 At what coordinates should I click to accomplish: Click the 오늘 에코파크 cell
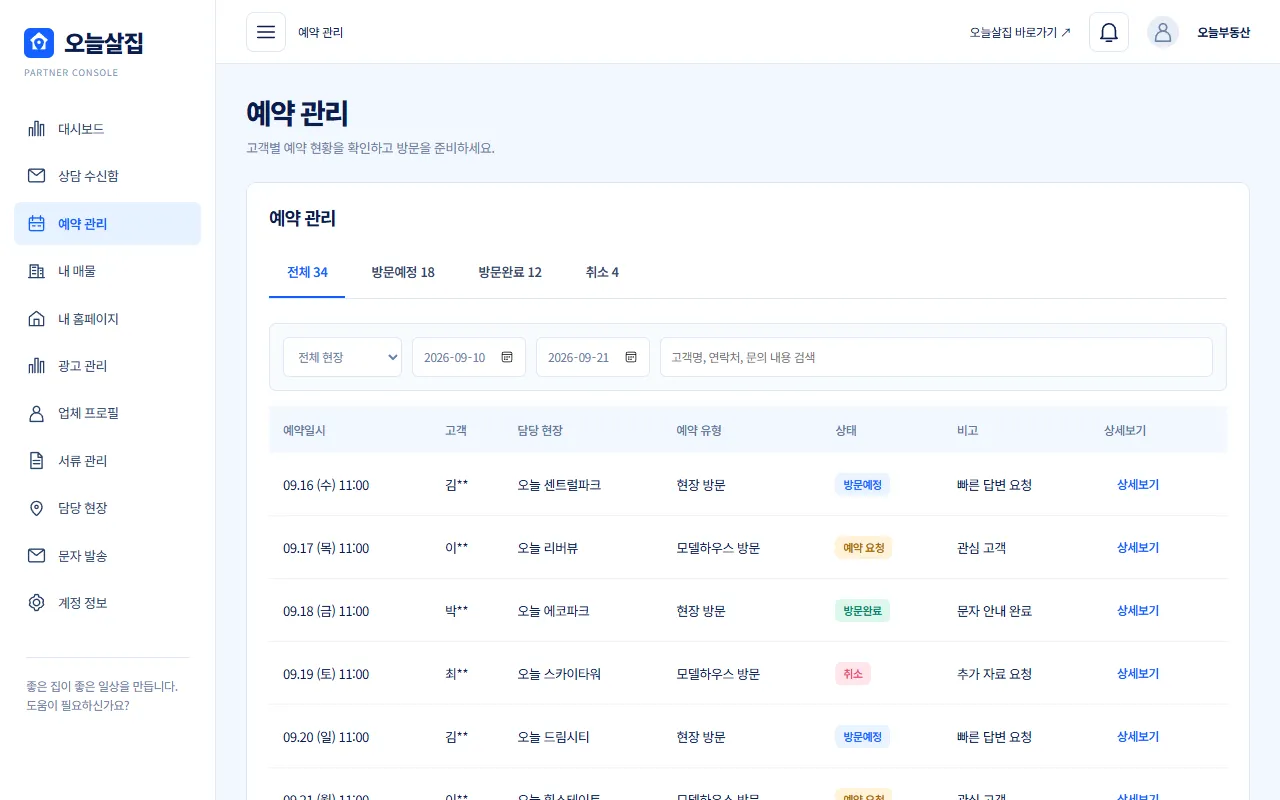point(553,611)
